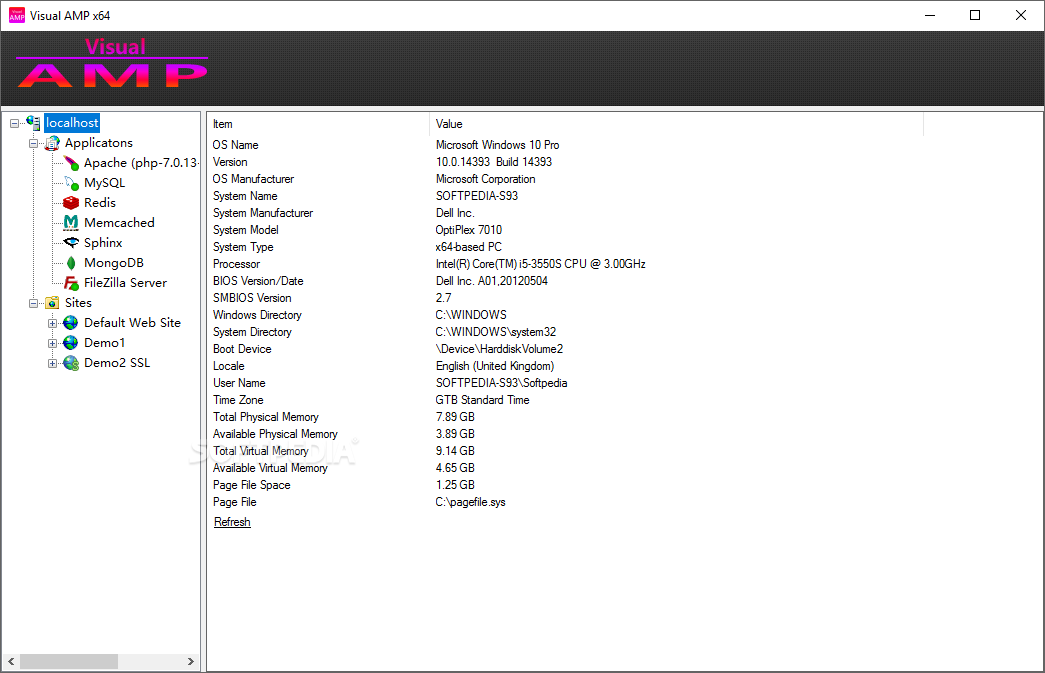This screenshot has height=673, width=1045.
Task: Click the Refresh link
Action: [x=232, y=522]
